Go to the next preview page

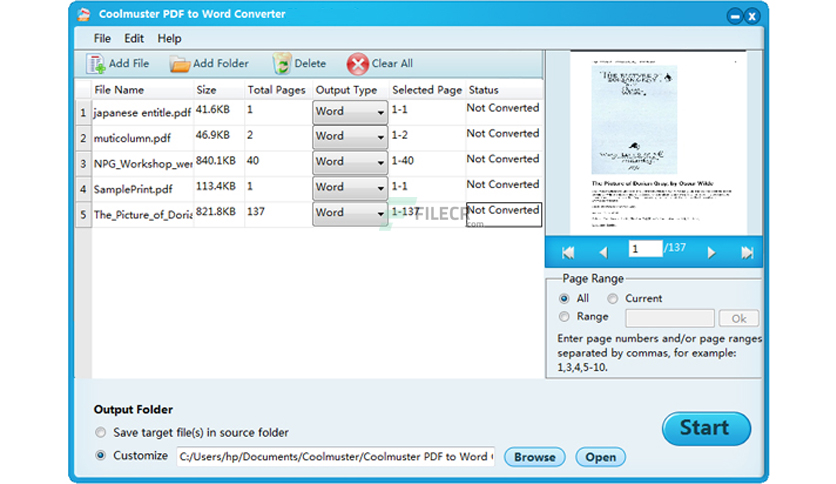(711, 252)
